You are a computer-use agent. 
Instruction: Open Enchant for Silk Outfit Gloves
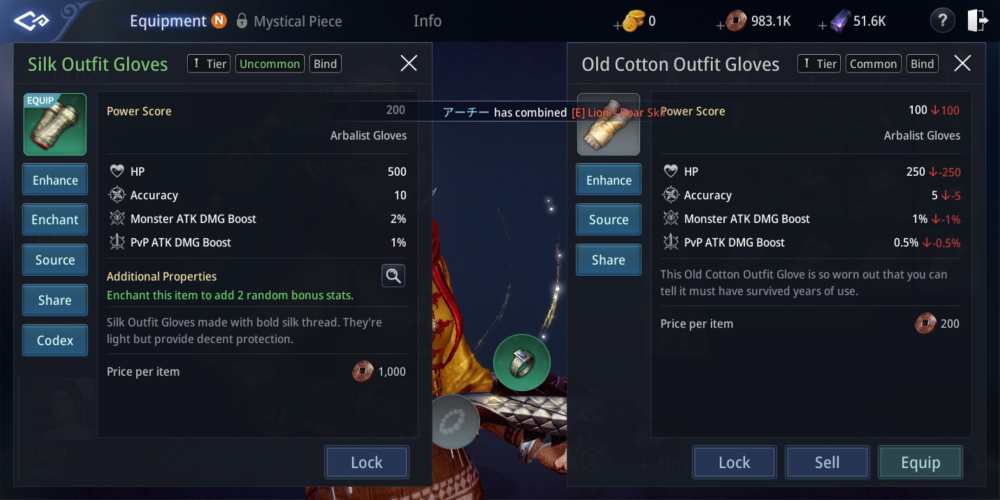55,219
